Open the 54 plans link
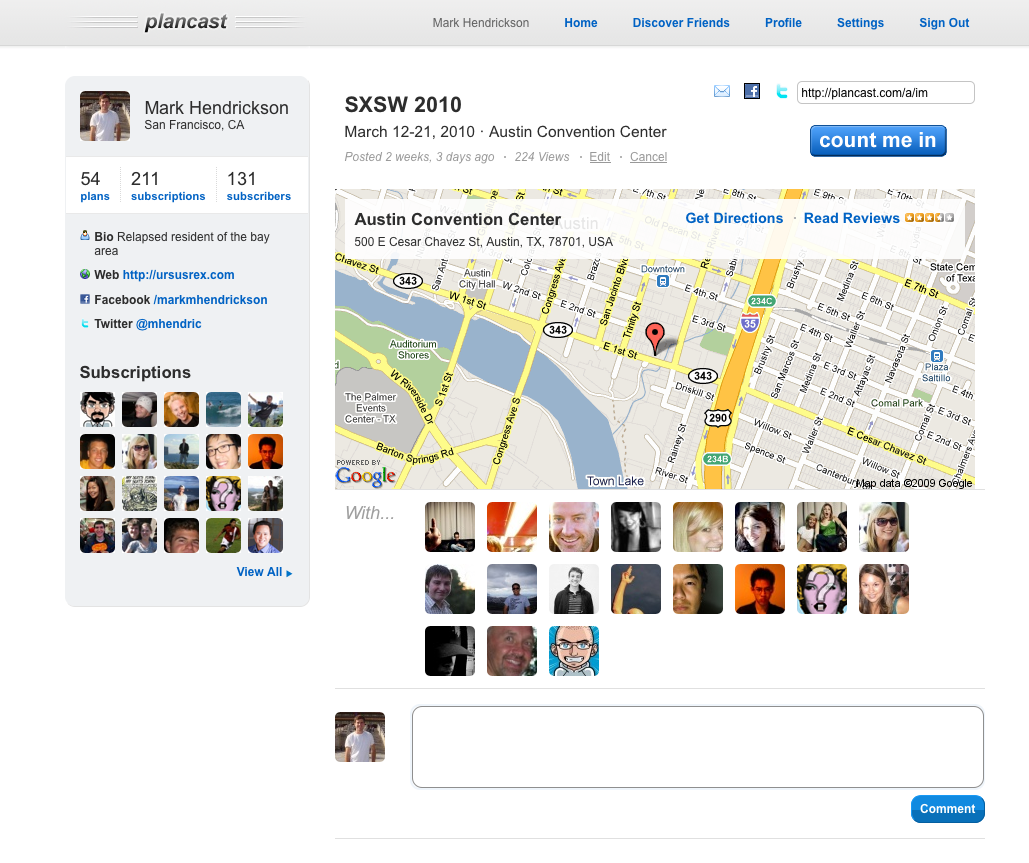This screenshot has height=863, width=1029. tap(94, 186)
